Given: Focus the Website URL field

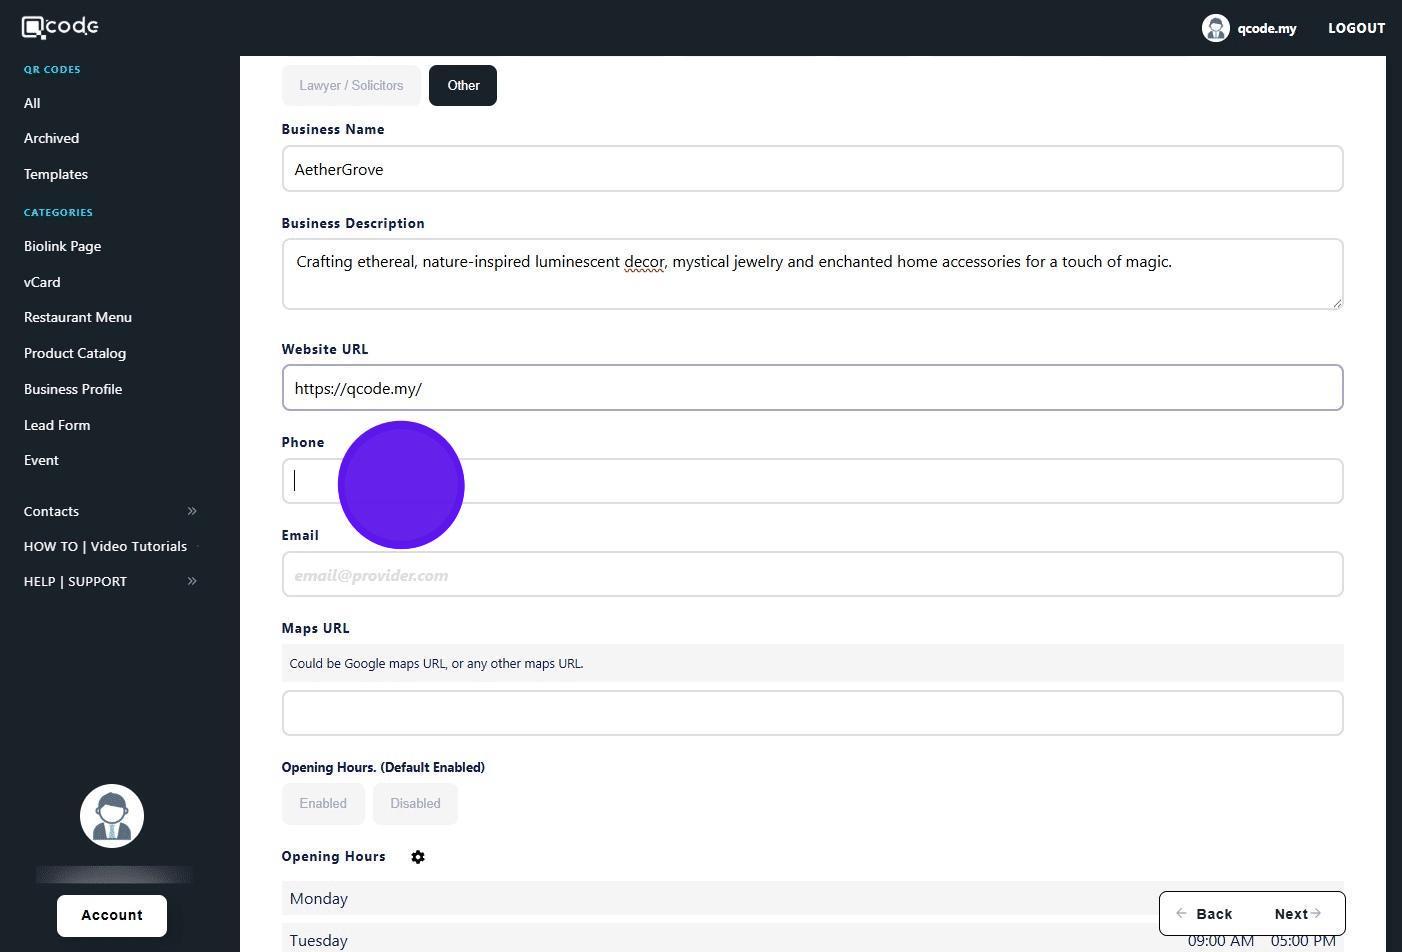Looking at the screenshot, I should (812, 388).
